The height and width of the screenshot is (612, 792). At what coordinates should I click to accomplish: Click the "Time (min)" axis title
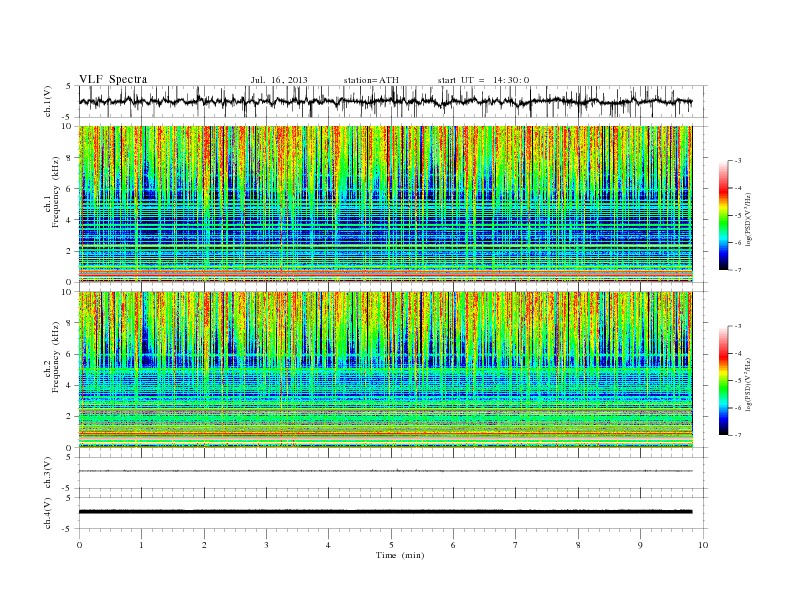400,555
